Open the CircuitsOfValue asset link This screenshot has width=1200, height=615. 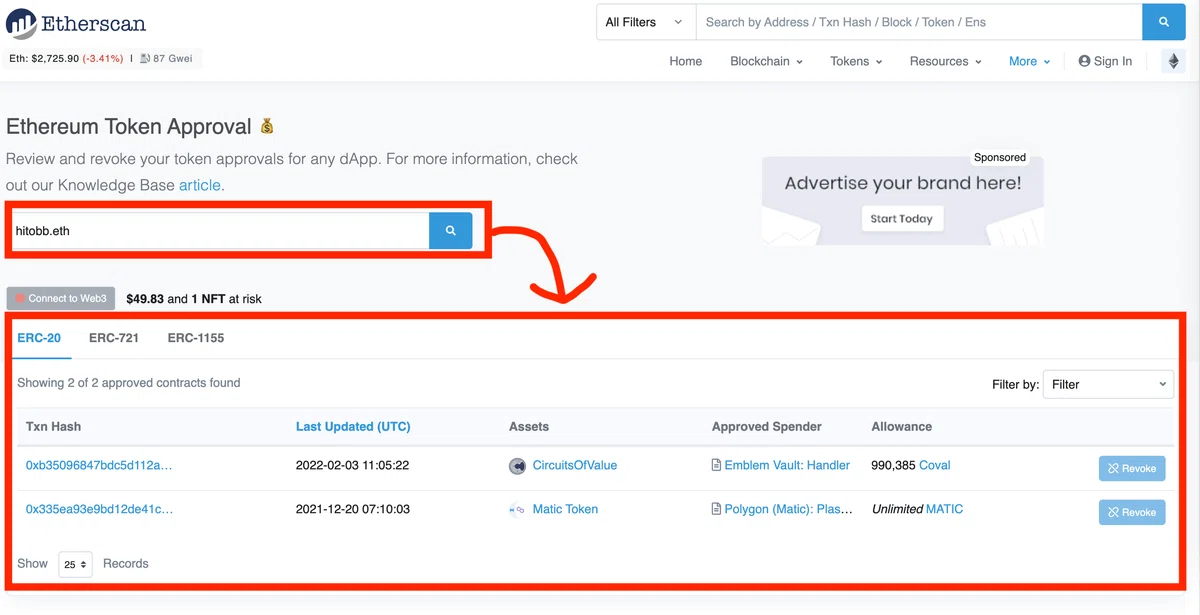pos(575,465)
